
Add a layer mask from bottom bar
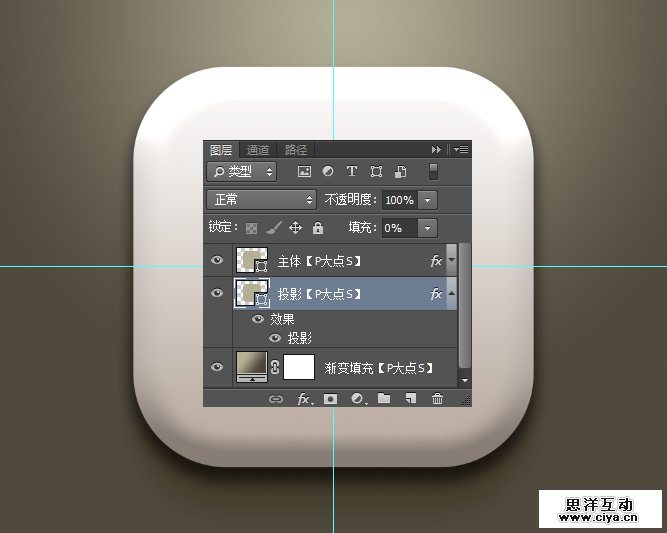(330, 399)
